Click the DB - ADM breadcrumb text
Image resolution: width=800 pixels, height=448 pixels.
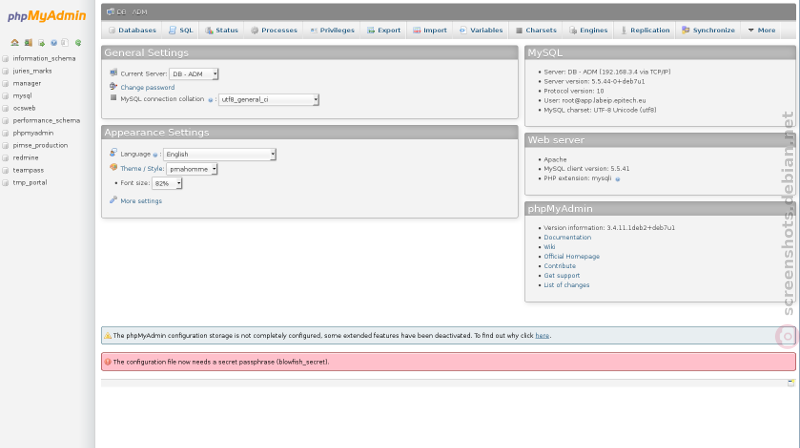point(132,12)
